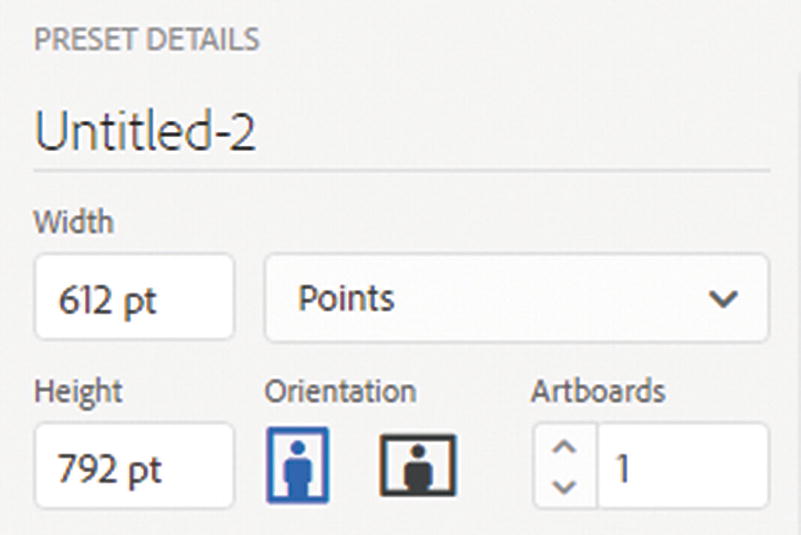Click the 'pt' unit text in Height field
The height and width of the screenshot is (535, 801).
tap(144, 468)
